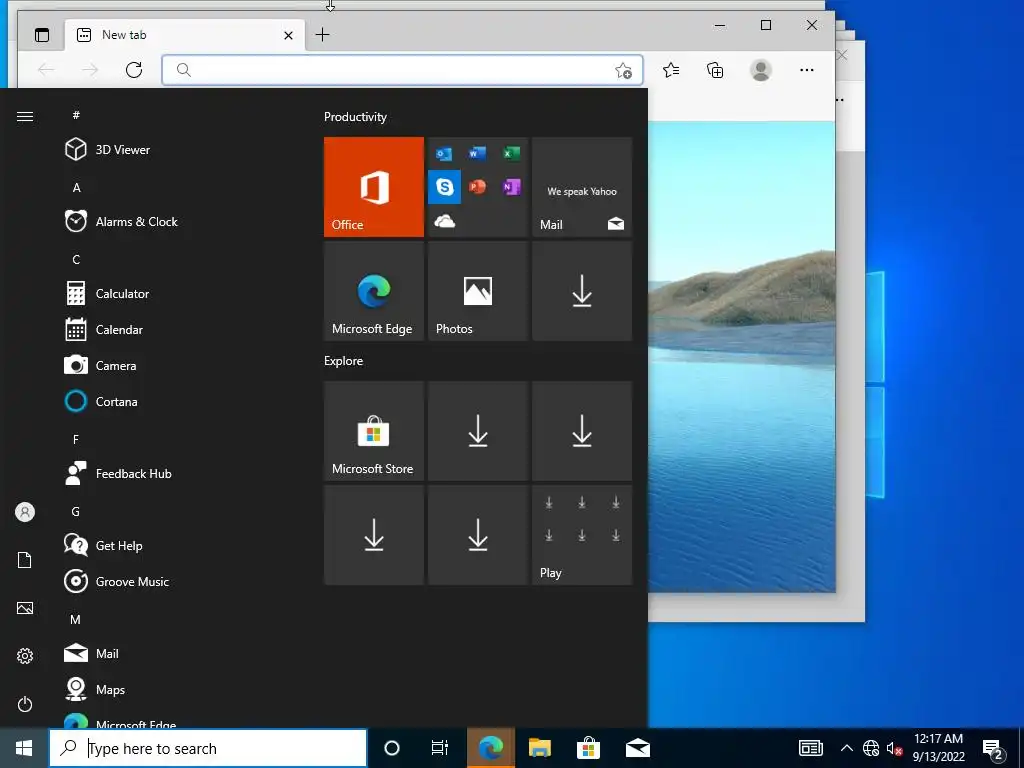
Task: Click the Office tile
Action: (x=374, y=187)
